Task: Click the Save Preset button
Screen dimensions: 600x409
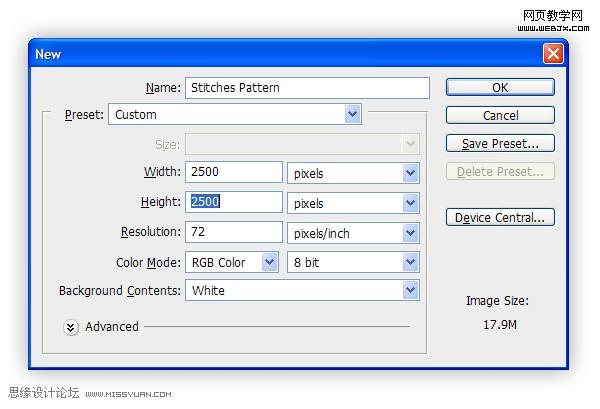Action: pyautogui.click(x=500, y=143)
